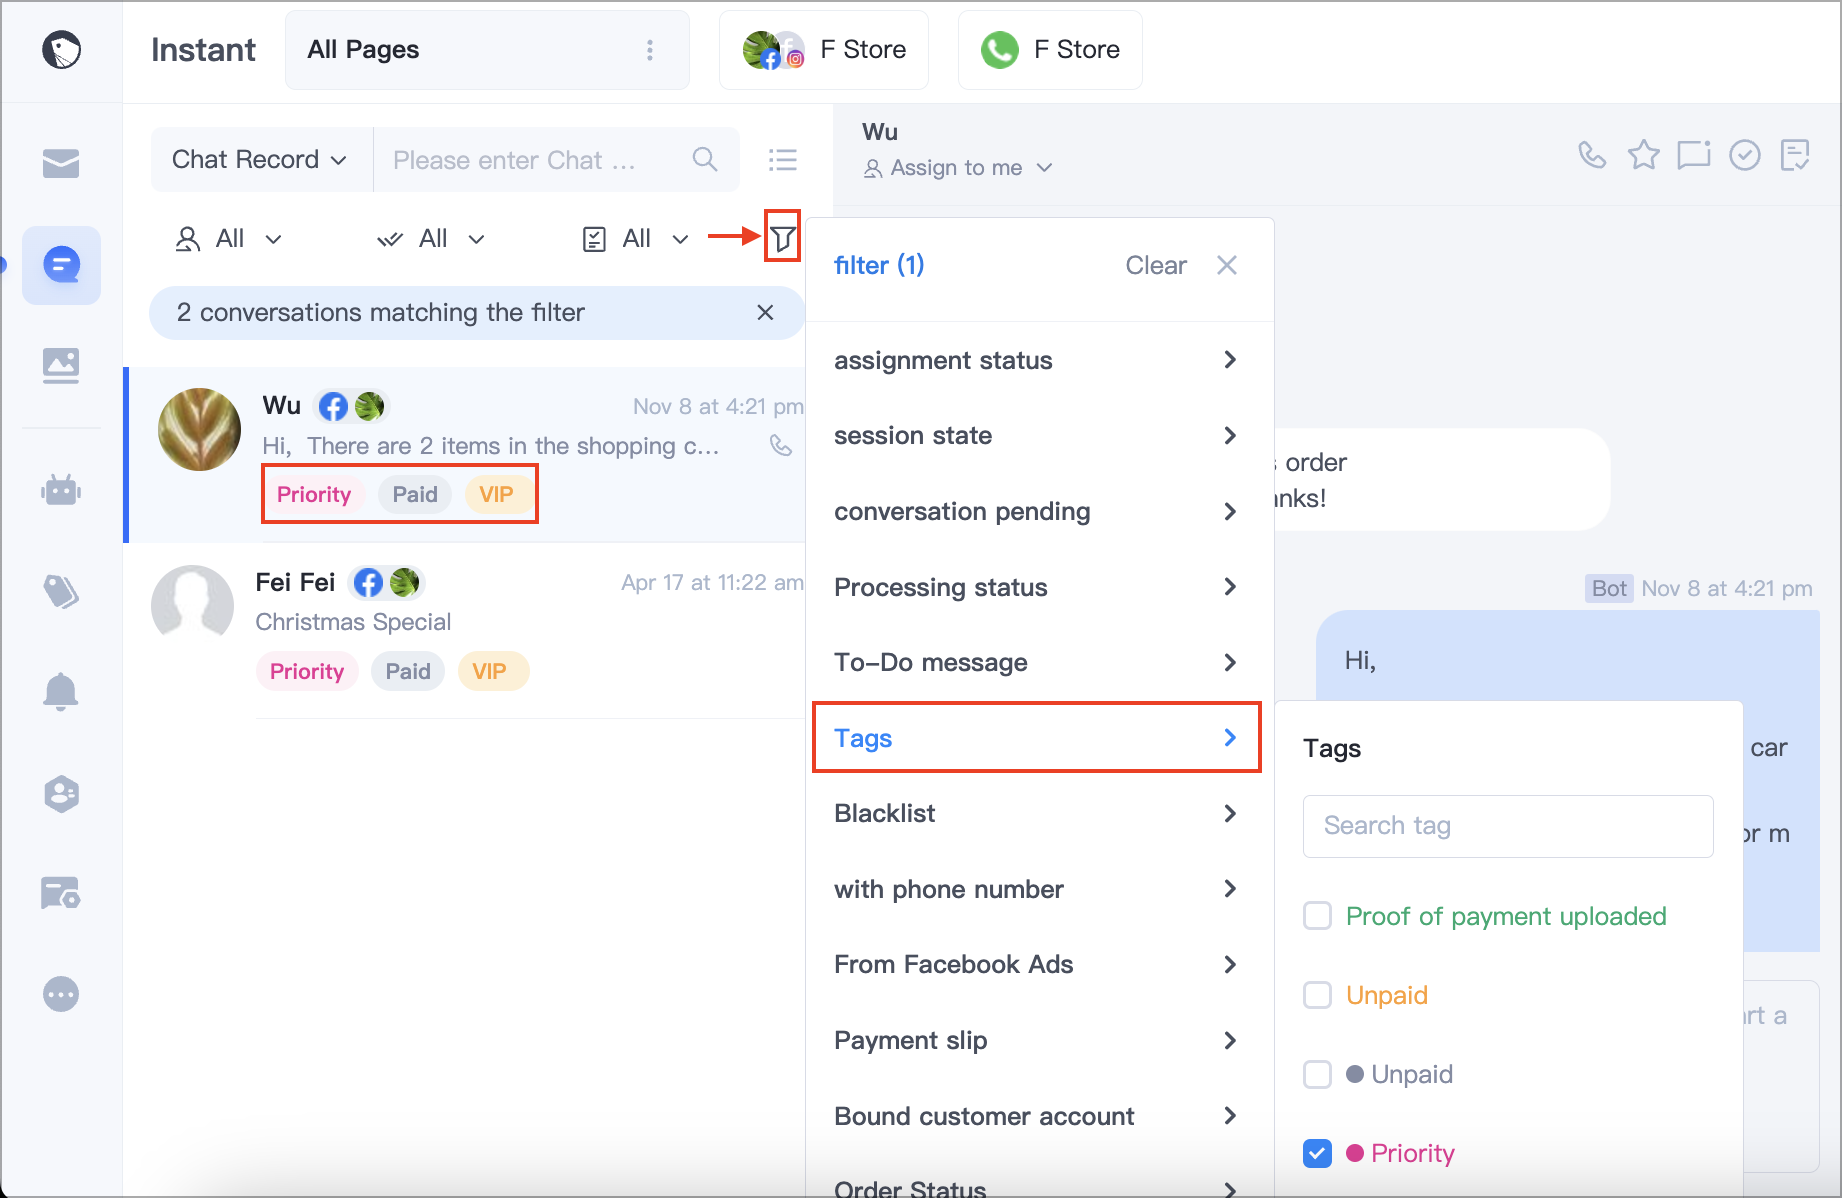Click Priority tag on Fei Fei conversation
The width and height of the screenshot is (1842, 1198).
click(307, 671)
